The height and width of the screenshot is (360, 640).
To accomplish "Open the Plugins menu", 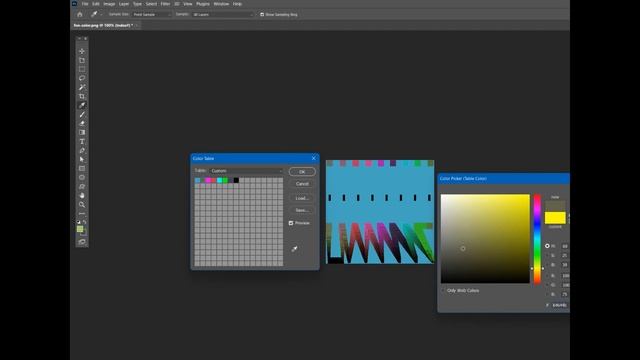I will (203, 4).
